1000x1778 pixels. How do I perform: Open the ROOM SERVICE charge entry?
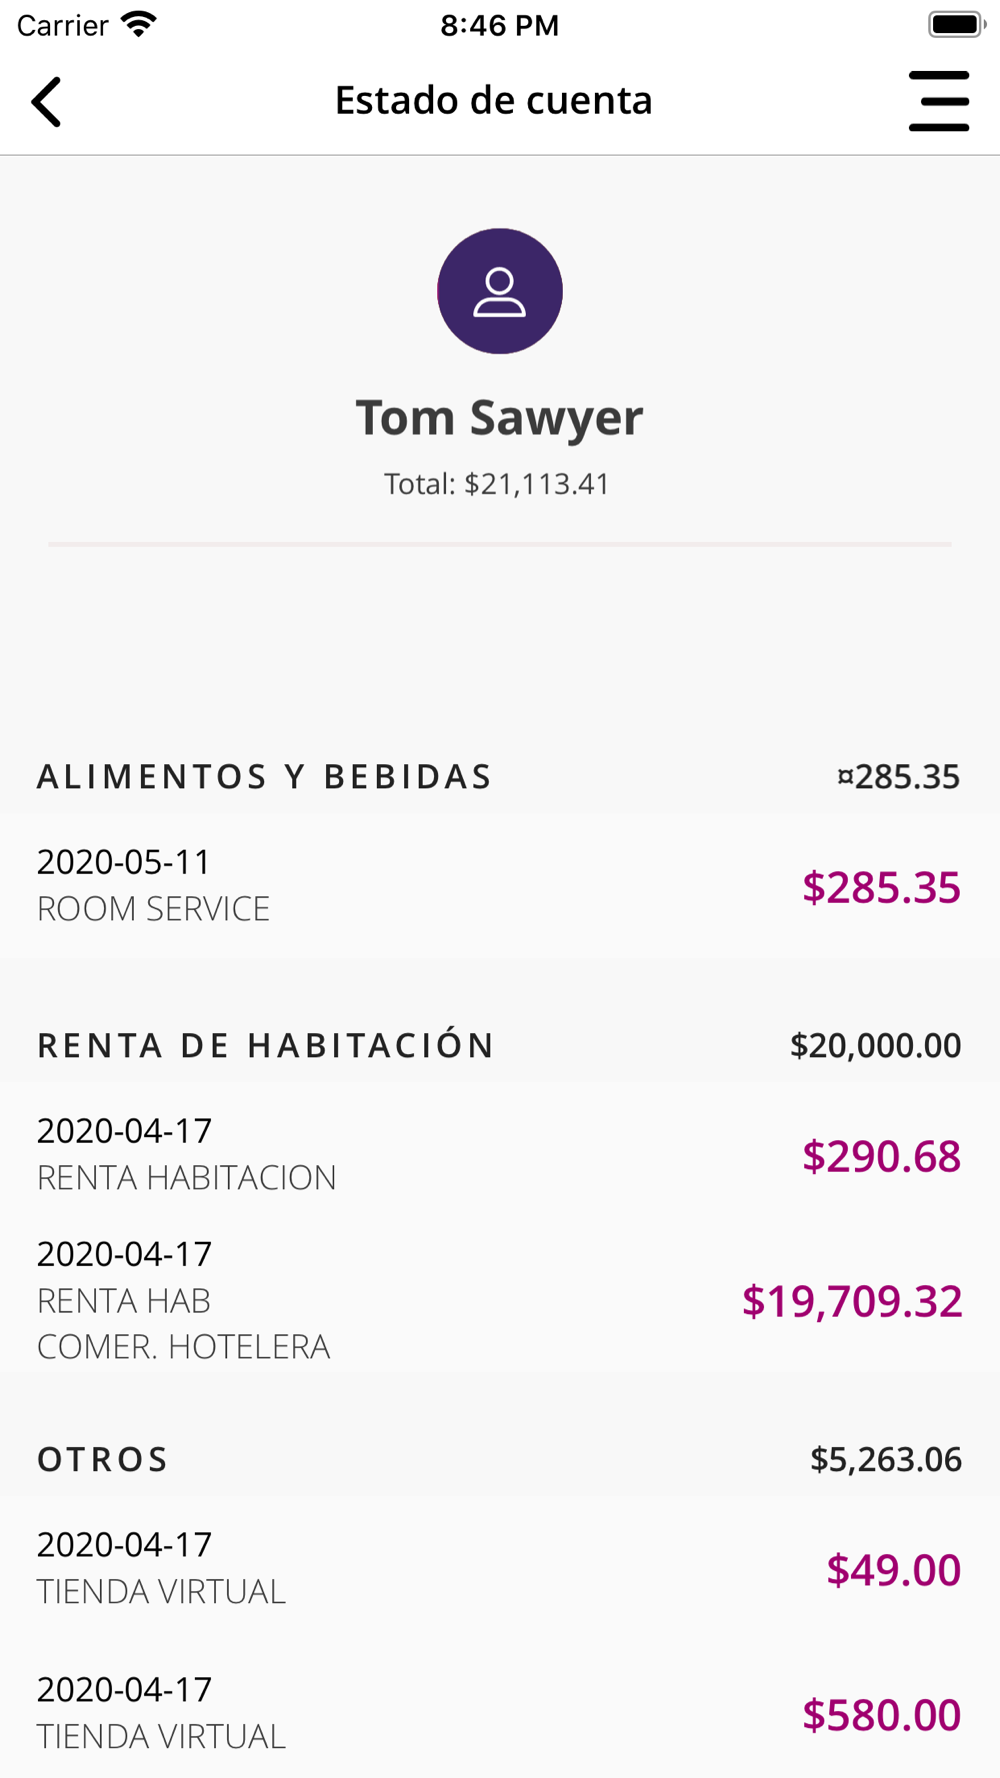pyautogui.click(x=500, y=885)
